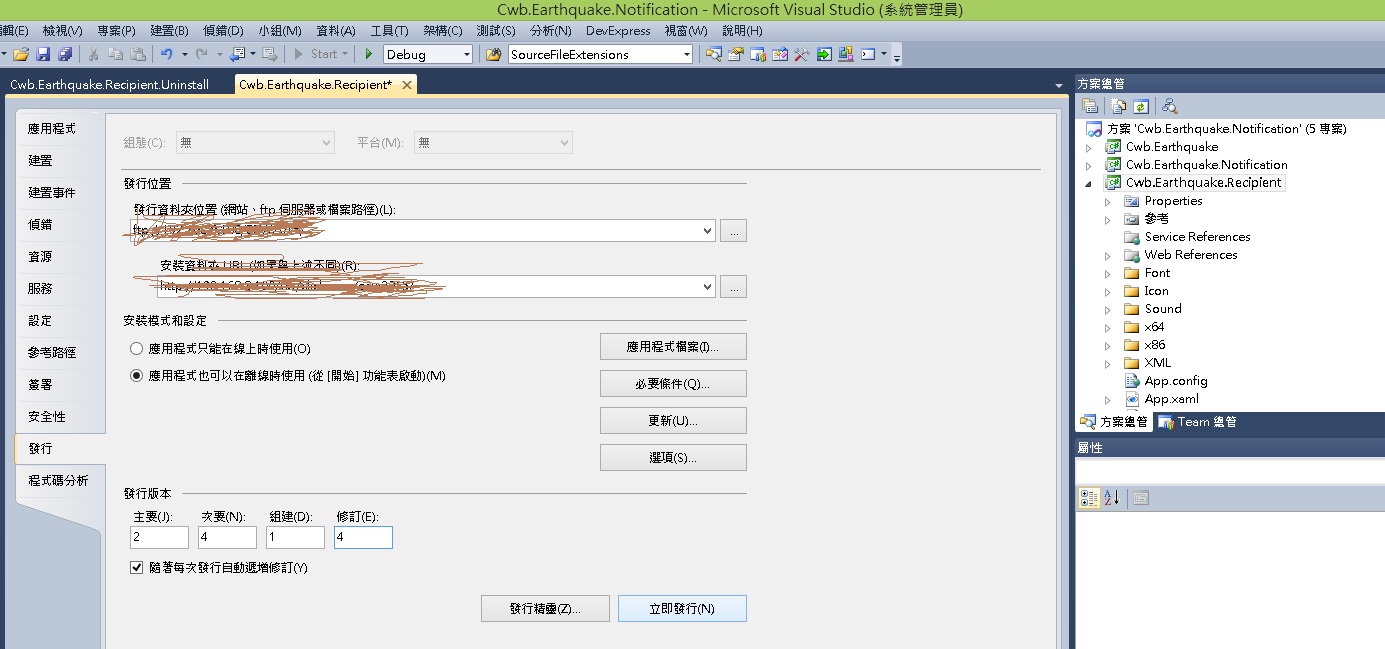Click the Navigate Backward icon
1385x649 pixels.
tap(238, 54)
